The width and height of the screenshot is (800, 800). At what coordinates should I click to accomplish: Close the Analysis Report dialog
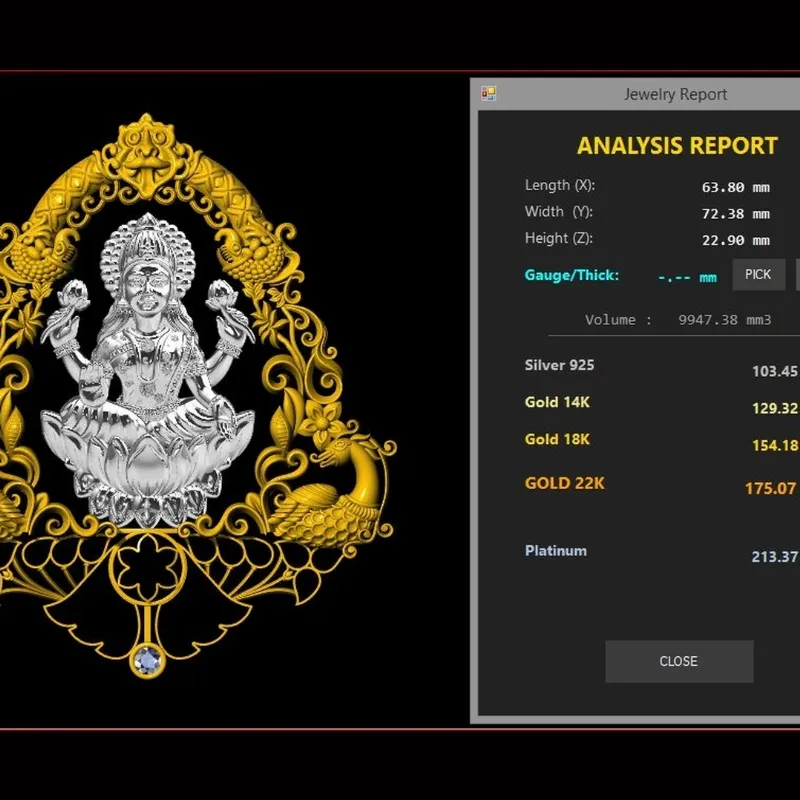pos(679,661)
